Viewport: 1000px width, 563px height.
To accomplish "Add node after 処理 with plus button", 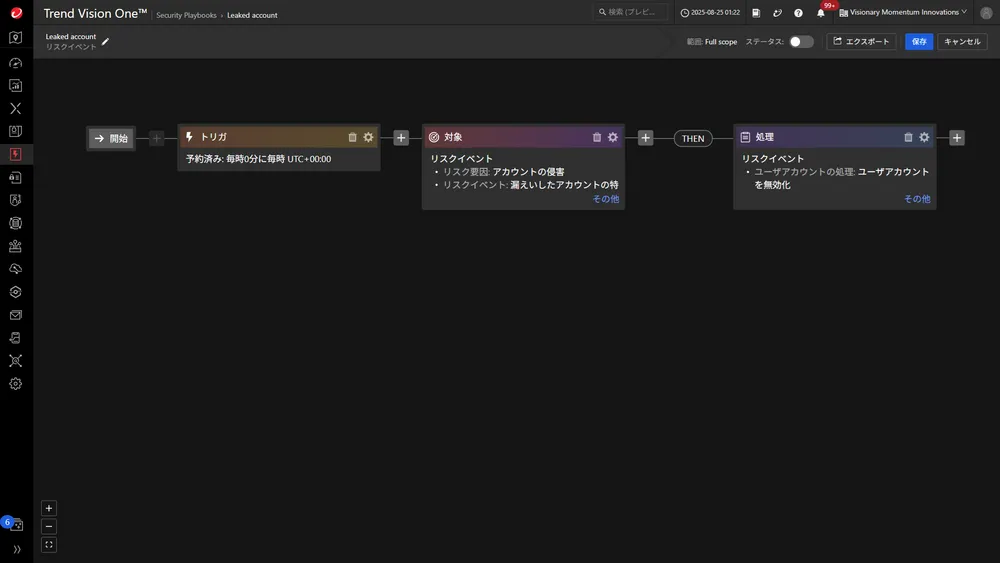I will pyautogui.click(x=957, y=138).
